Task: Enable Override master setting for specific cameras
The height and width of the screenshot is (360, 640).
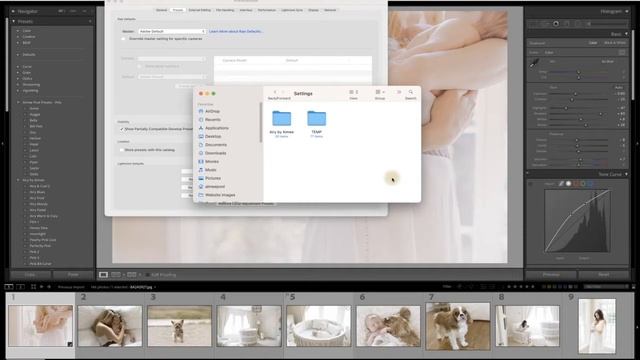Action: point(123,39)
